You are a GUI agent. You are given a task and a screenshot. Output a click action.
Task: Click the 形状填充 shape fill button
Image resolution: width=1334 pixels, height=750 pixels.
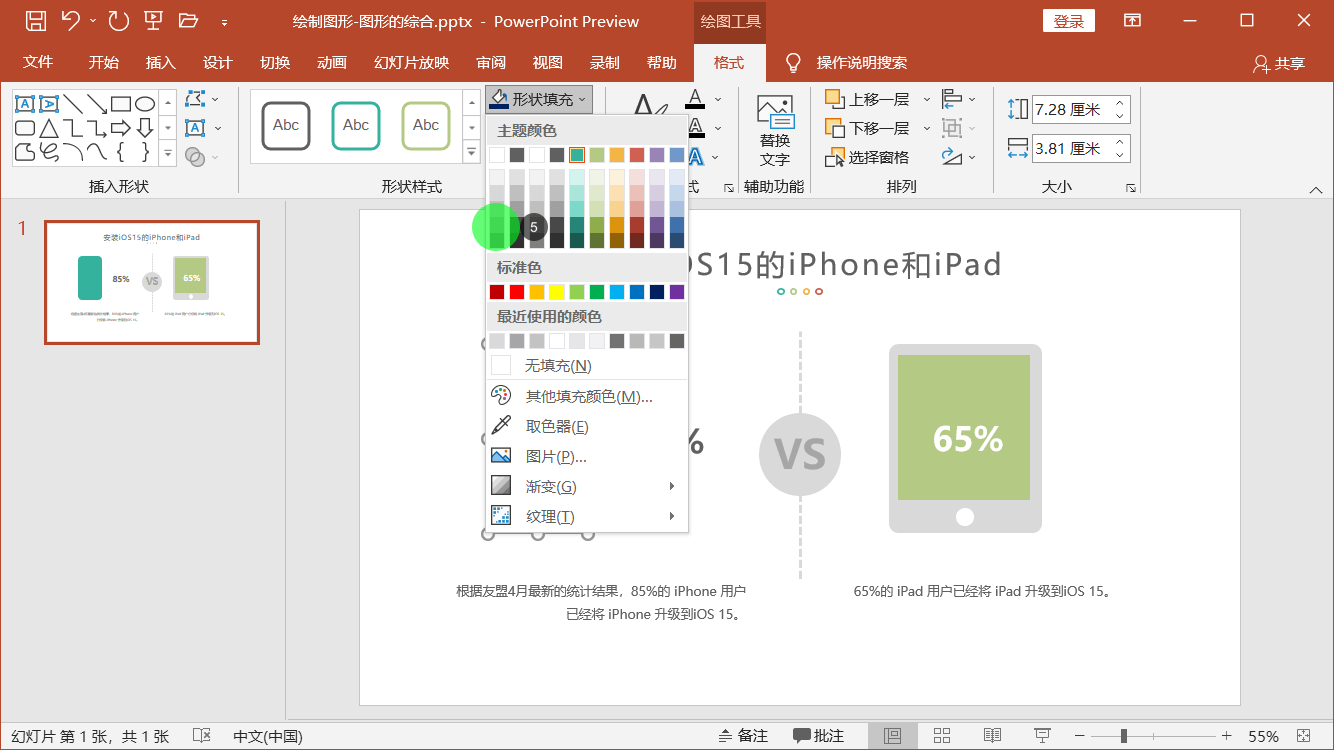(539, 99)
